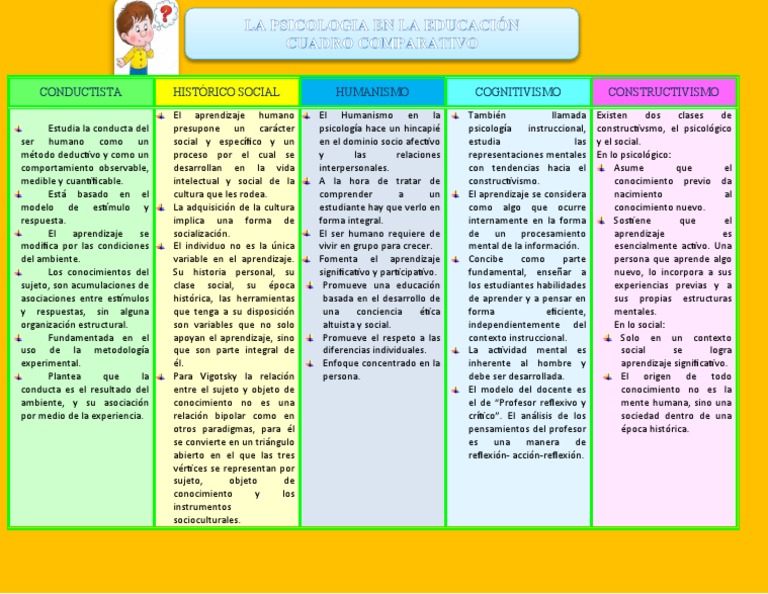
Task: Click the thinking boy cartoon image
Action: point(146,37)
